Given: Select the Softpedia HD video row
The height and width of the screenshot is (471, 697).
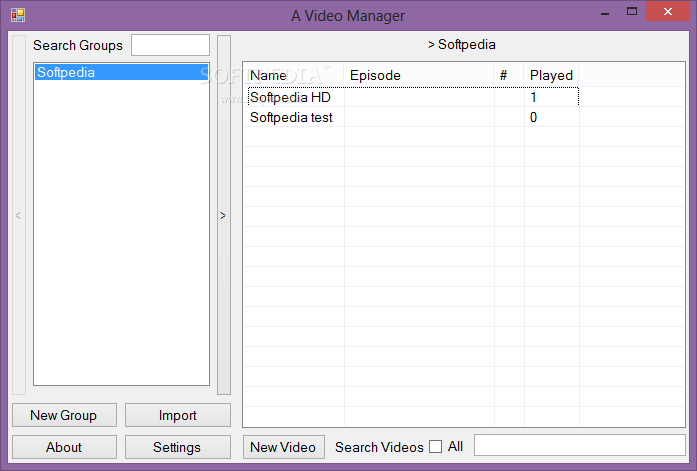Looking at the screenshot, I should pyautogui.click(x=413, y=97).
